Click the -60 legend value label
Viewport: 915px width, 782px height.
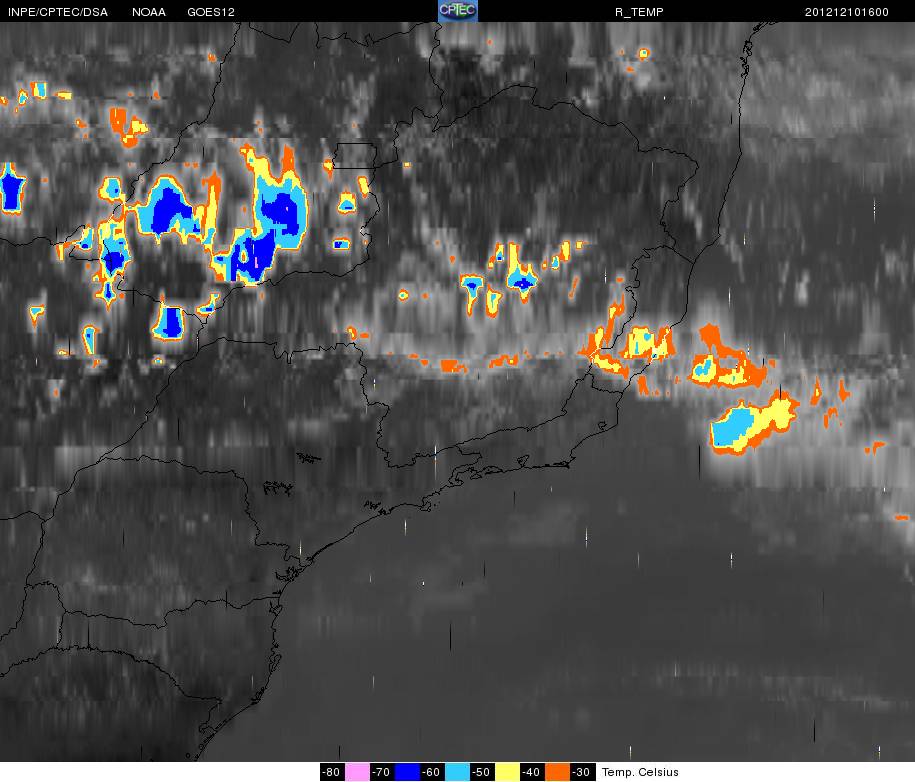click(432, 771)
